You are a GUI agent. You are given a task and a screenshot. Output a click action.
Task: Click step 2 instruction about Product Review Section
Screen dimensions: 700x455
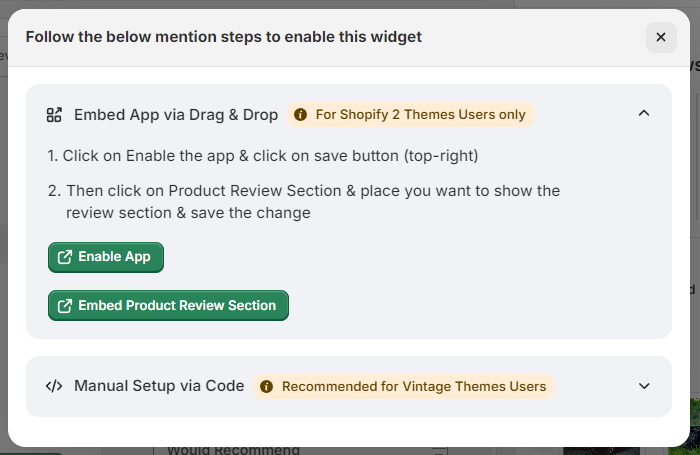(x=304, y=202)
